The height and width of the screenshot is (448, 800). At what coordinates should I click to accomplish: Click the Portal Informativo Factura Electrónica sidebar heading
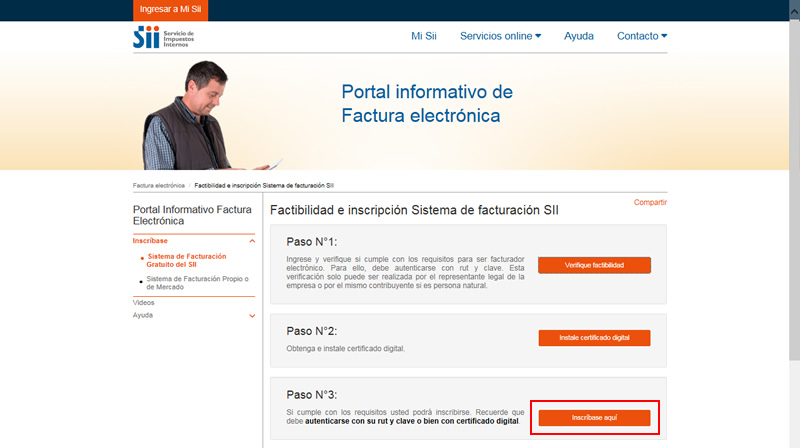(192, 215)
